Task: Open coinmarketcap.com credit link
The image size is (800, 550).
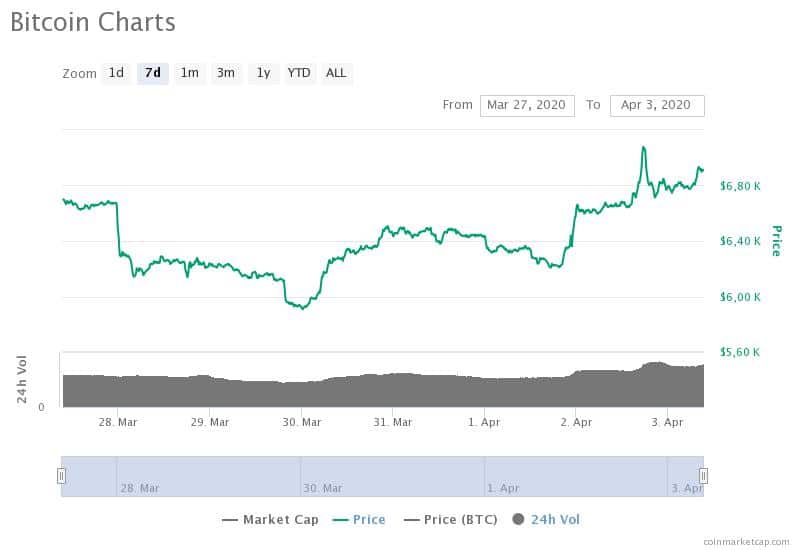Action: pos(746,542)
